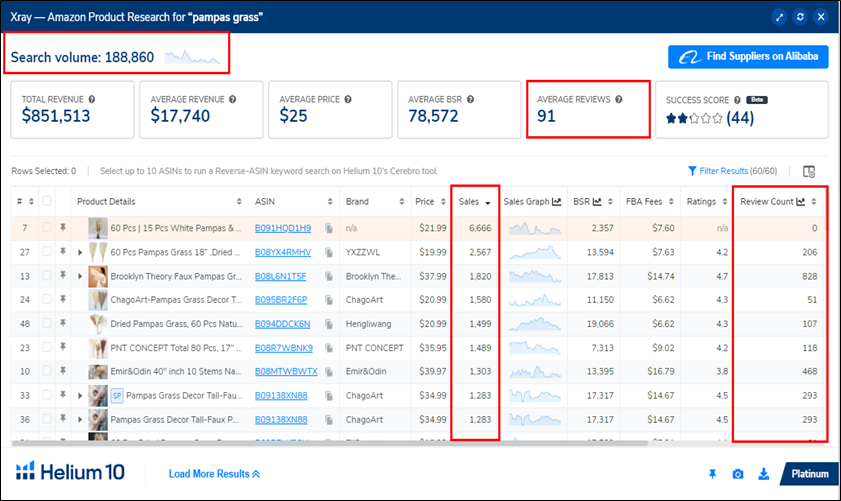Viewport: 841px width, 501px height.
Task: Pin the 60 Pcs White Pampas row
Action: point(63,227)
